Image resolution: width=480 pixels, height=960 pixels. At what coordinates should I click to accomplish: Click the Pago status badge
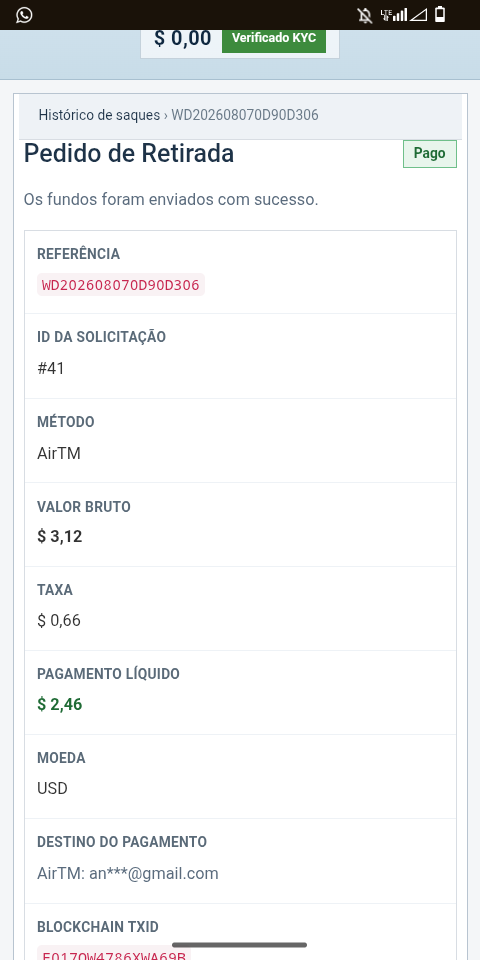430,153
